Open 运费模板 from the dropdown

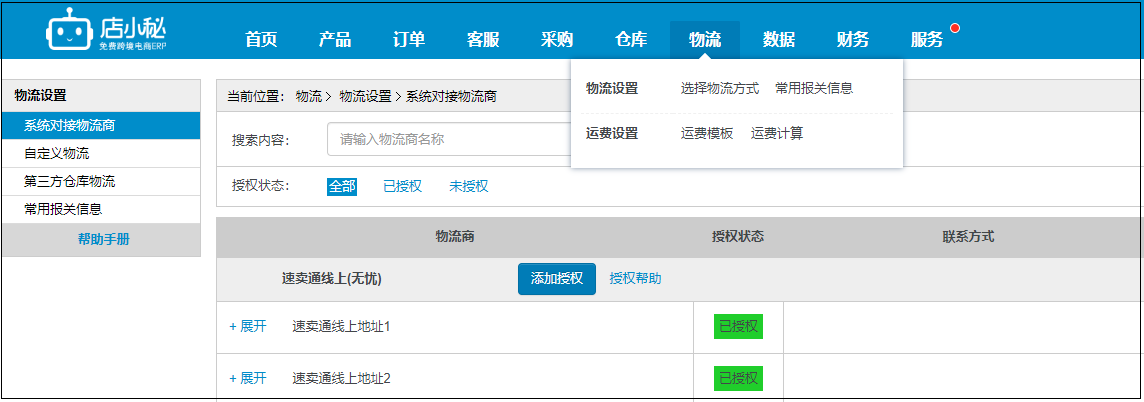707,134
